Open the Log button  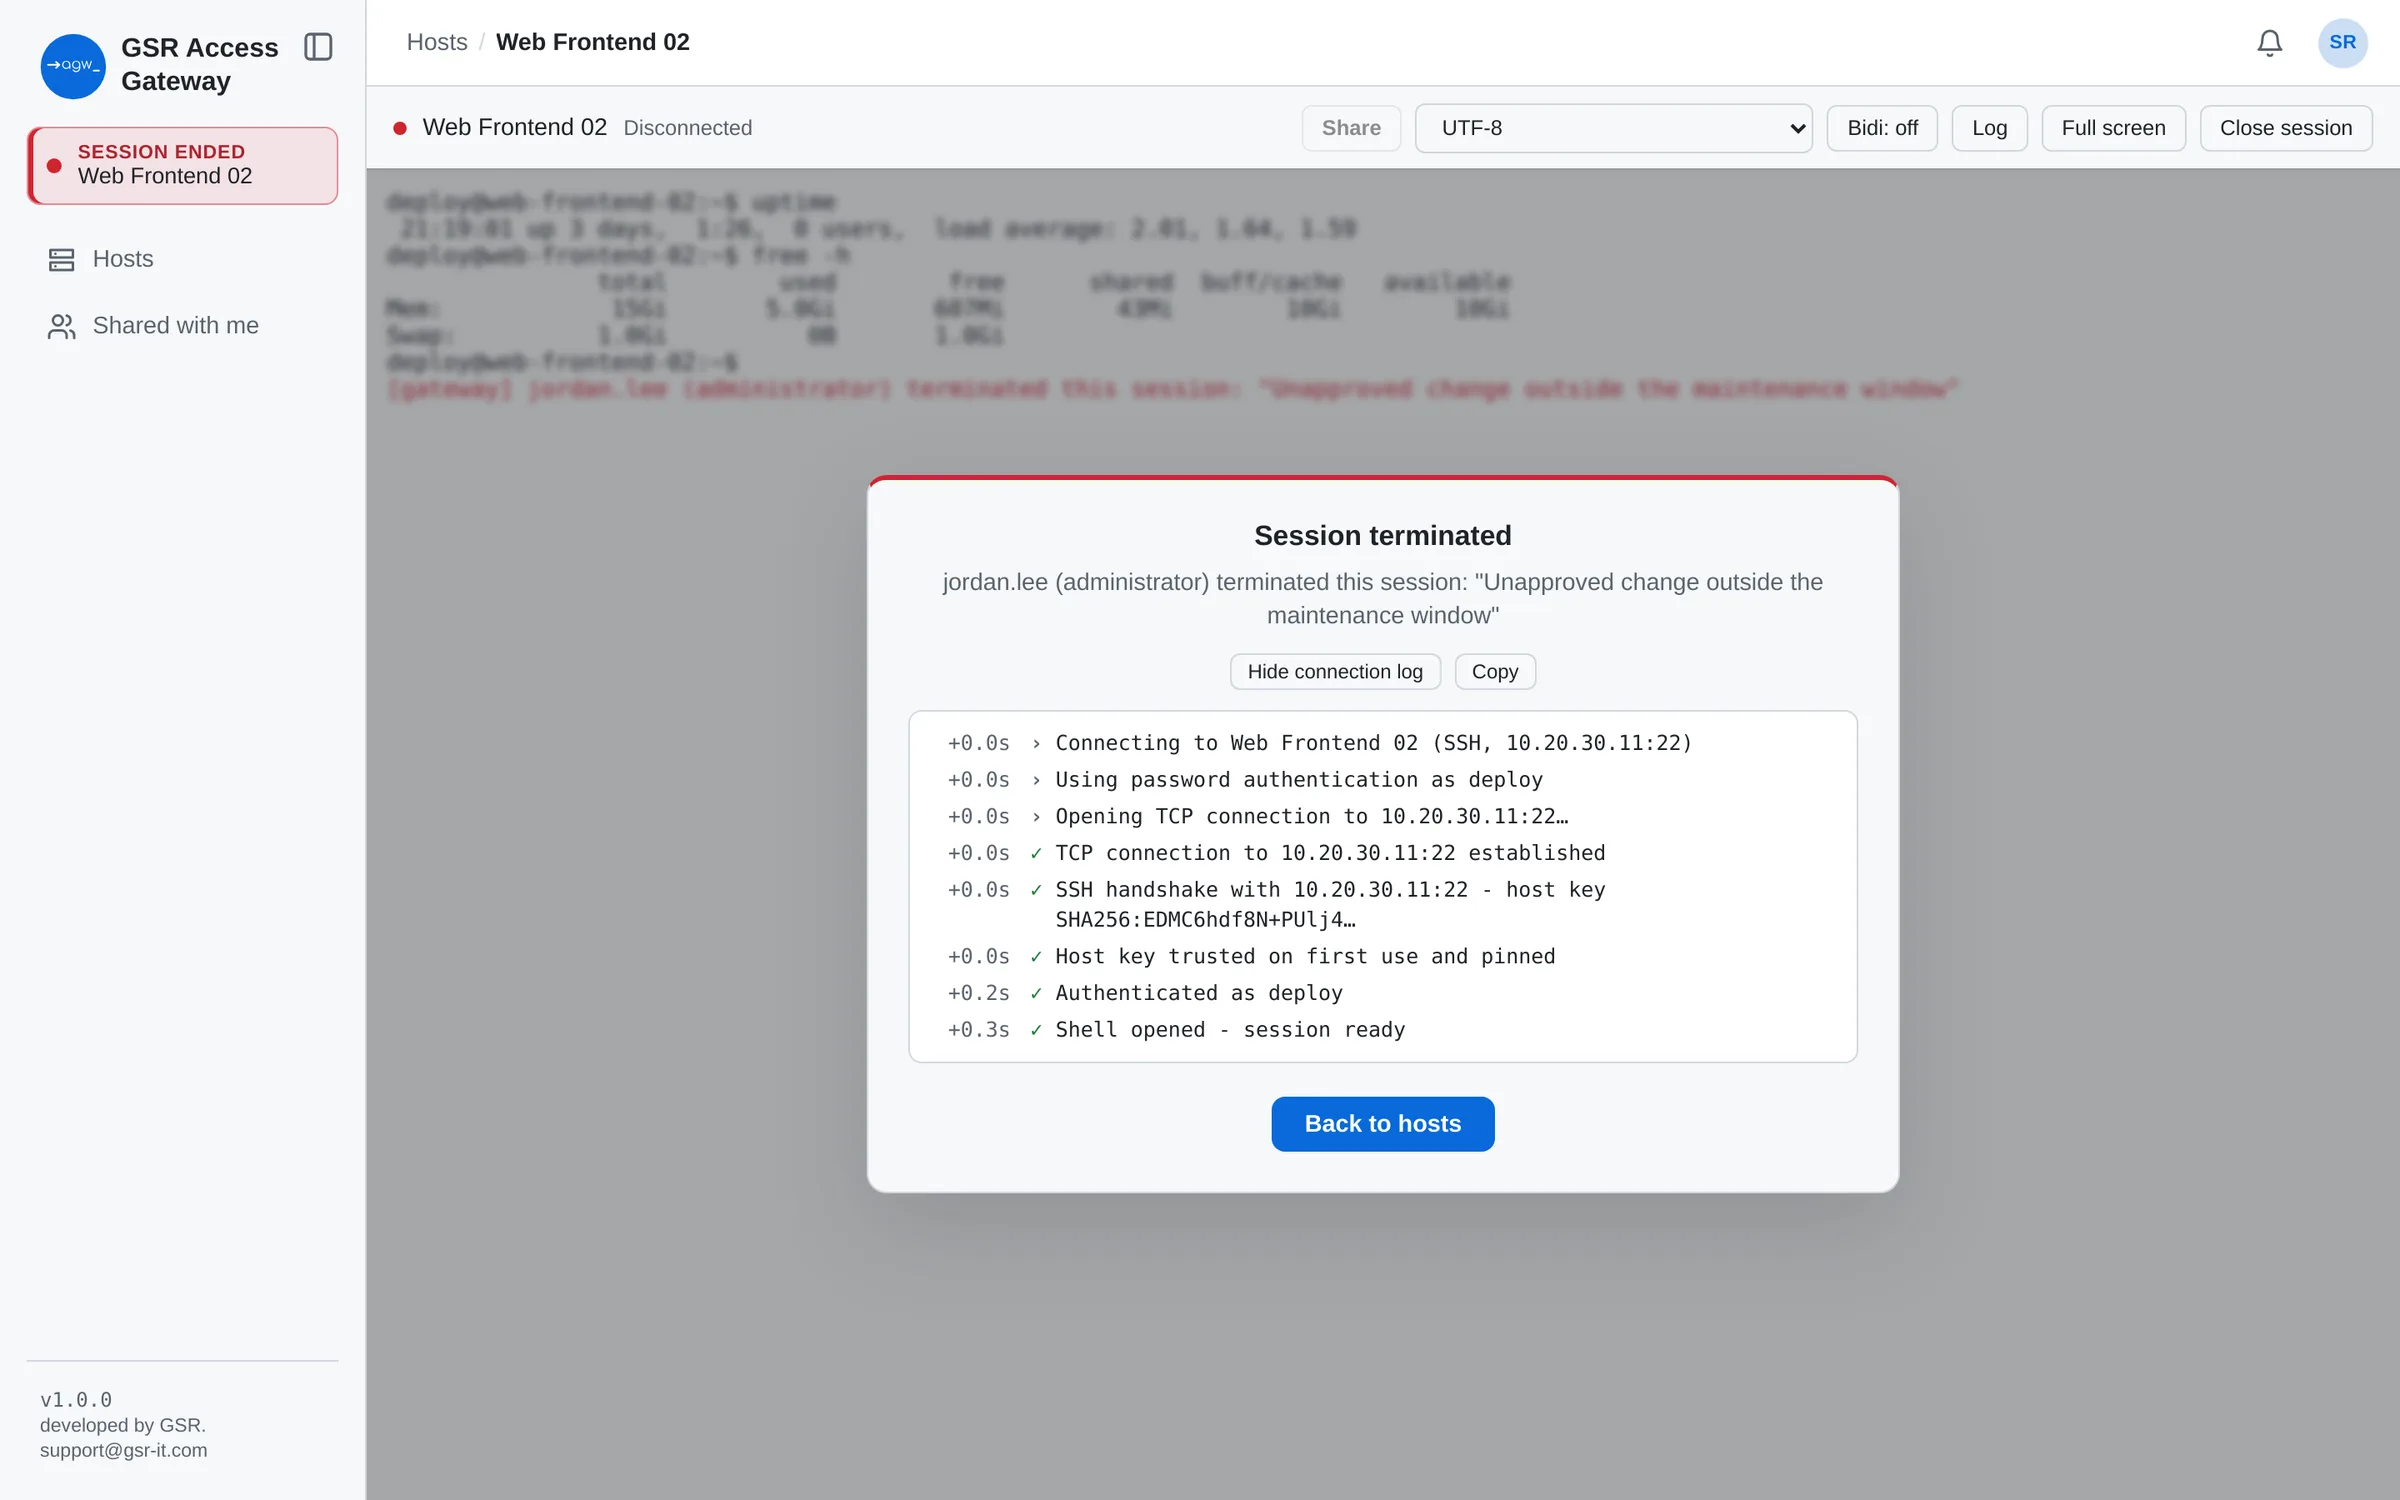1989,128
